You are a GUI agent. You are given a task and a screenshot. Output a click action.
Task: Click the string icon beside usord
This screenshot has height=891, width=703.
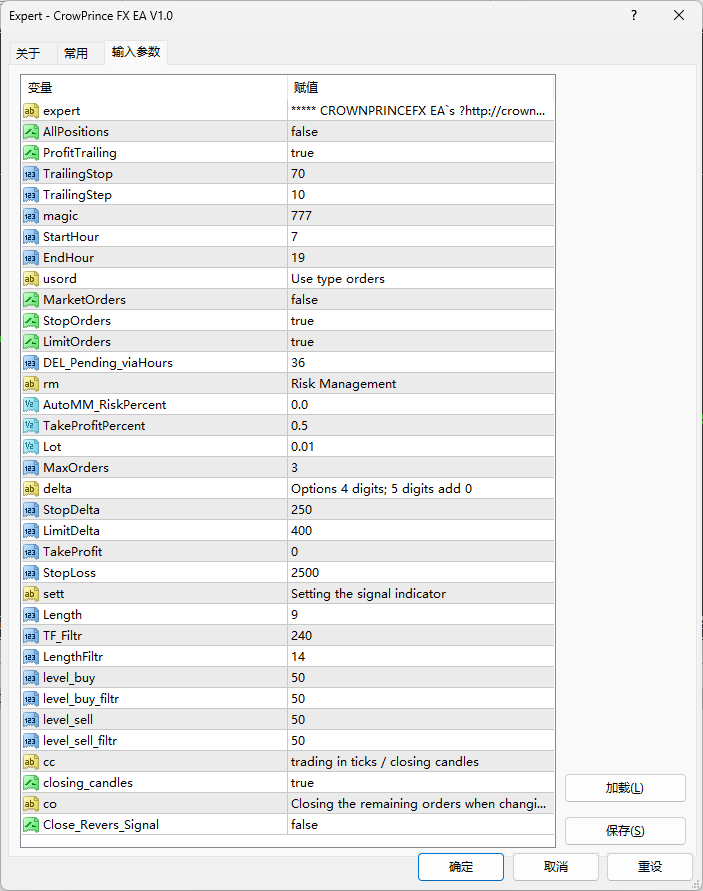coord(31,279)
